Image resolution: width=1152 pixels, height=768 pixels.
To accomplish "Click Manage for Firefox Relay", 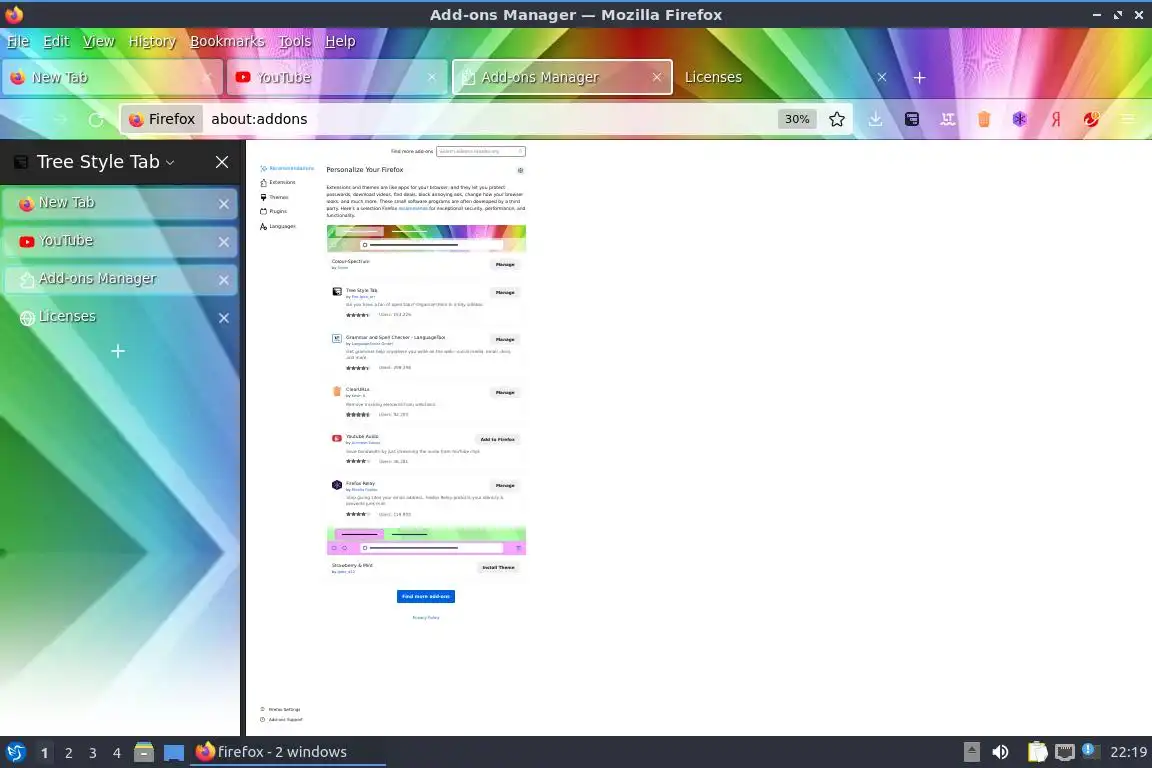I will pyautogui.click(x=505, y=486).
